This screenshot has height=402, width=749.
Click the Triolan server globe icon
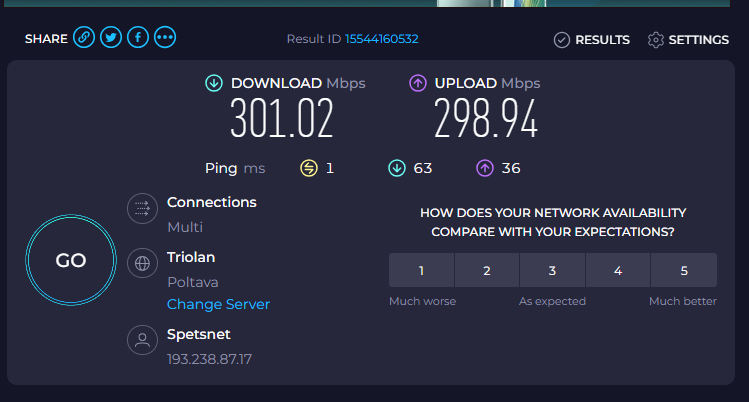click(x=142, y=263)
